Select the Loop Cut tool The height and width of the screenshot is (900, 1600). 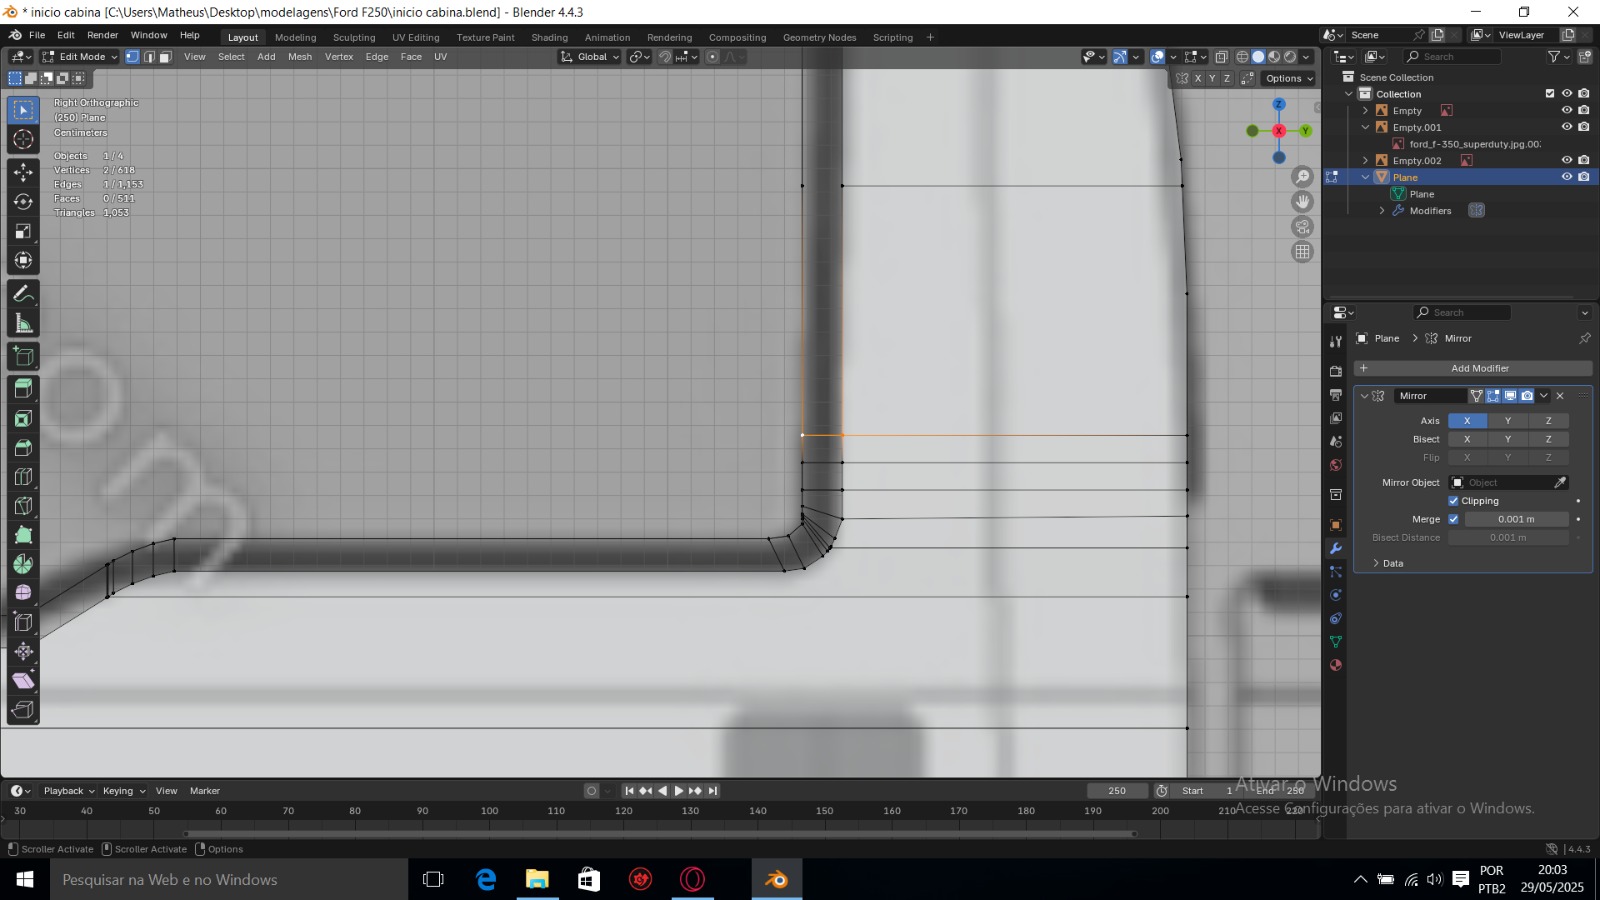click(x=23, y=477)
